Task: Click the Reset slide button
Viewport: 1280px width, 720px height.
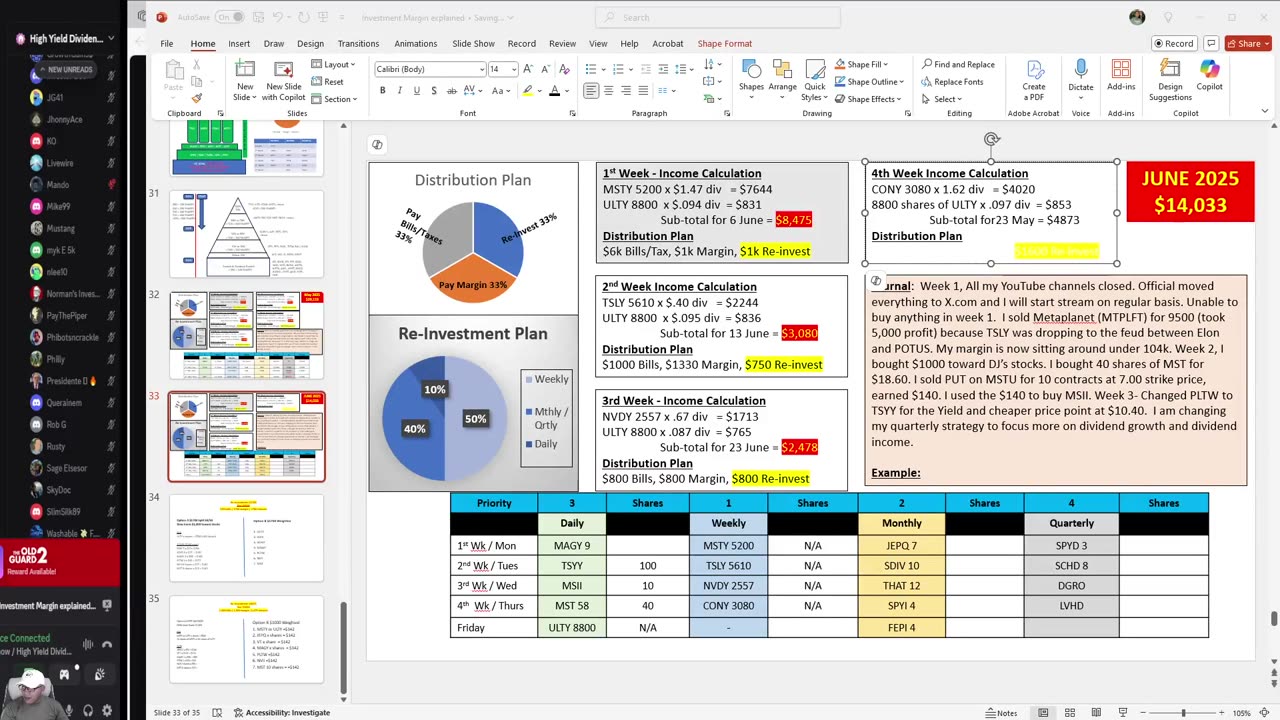Action: point(328,82)
